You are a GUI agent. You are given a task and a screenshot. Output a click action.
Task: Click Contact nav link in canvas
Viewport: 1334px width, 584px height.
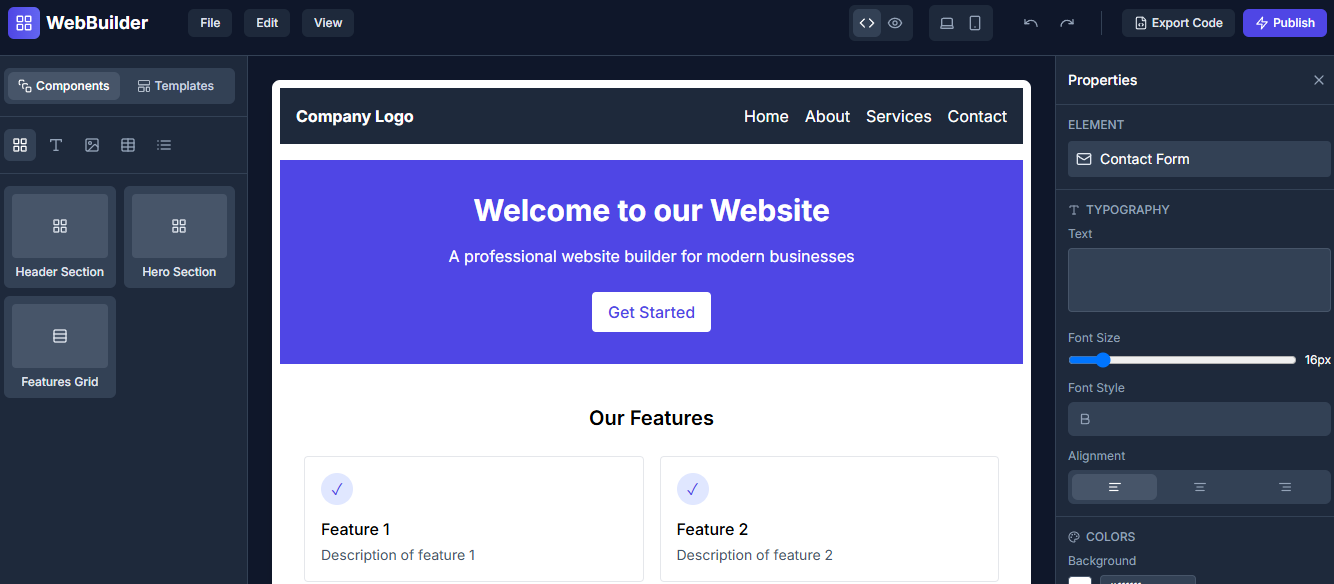(x=977, y=116)
